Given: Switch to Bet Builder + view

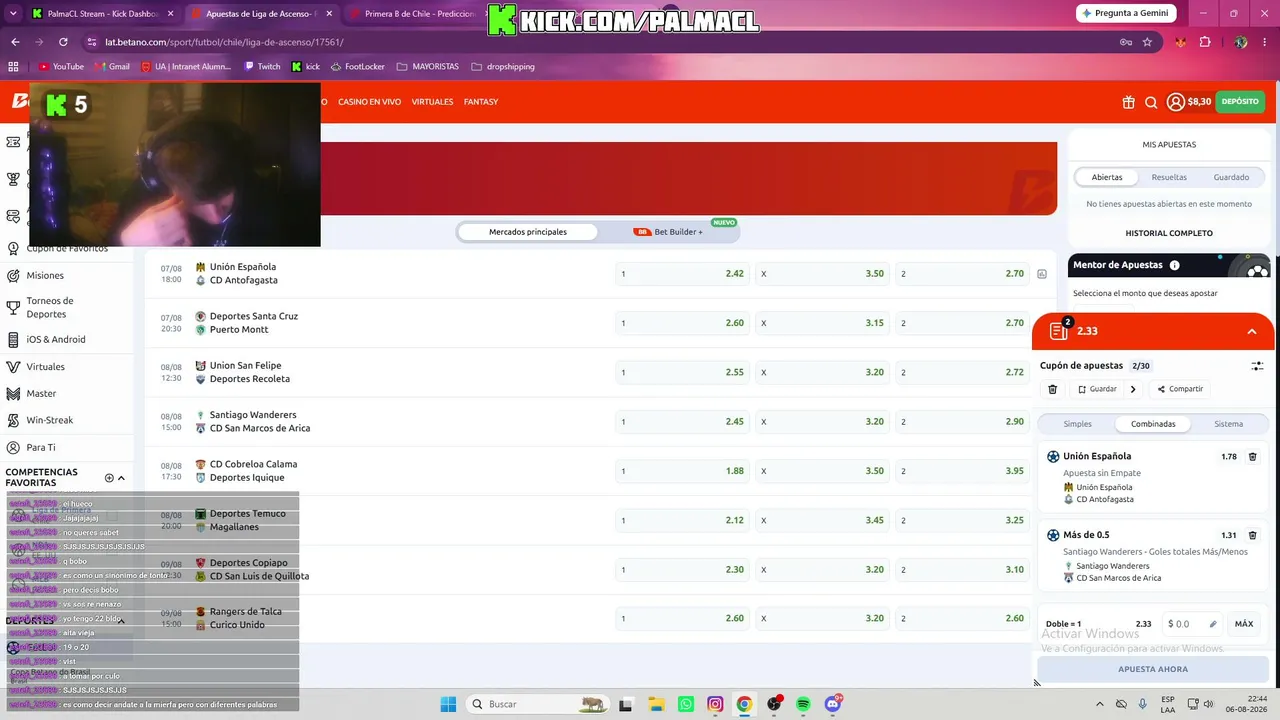Looking at the screenshot, I should [x=668, y=232].
